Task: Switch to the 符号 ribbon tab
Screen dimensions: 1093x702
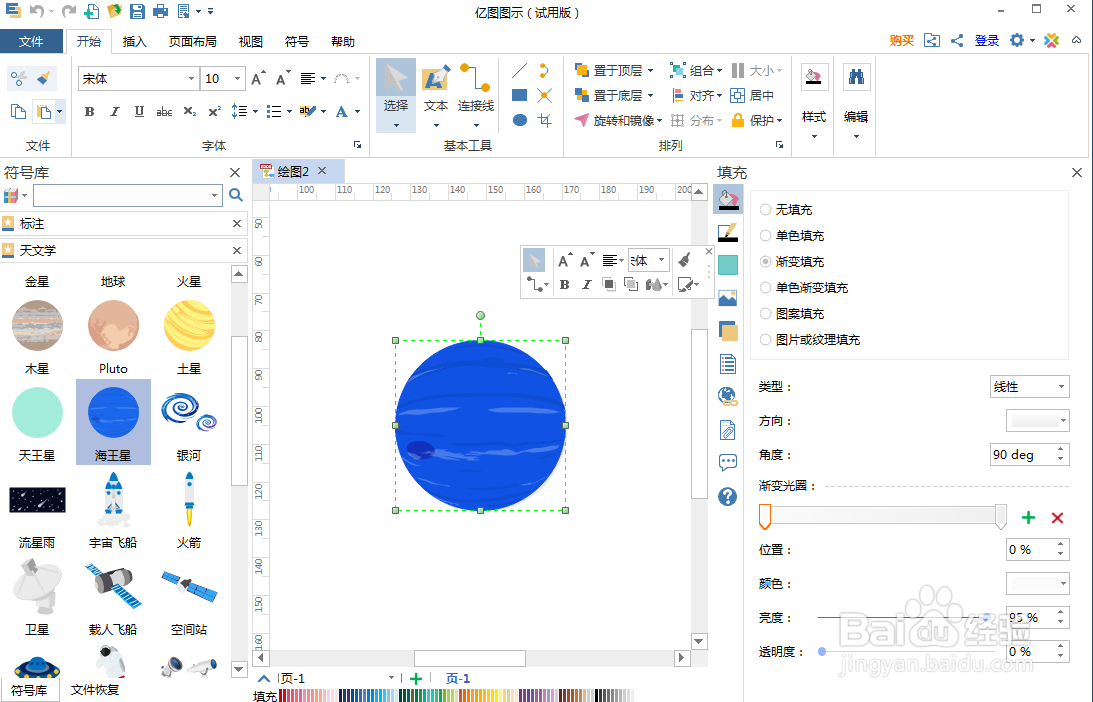Action: pos(297,42)
